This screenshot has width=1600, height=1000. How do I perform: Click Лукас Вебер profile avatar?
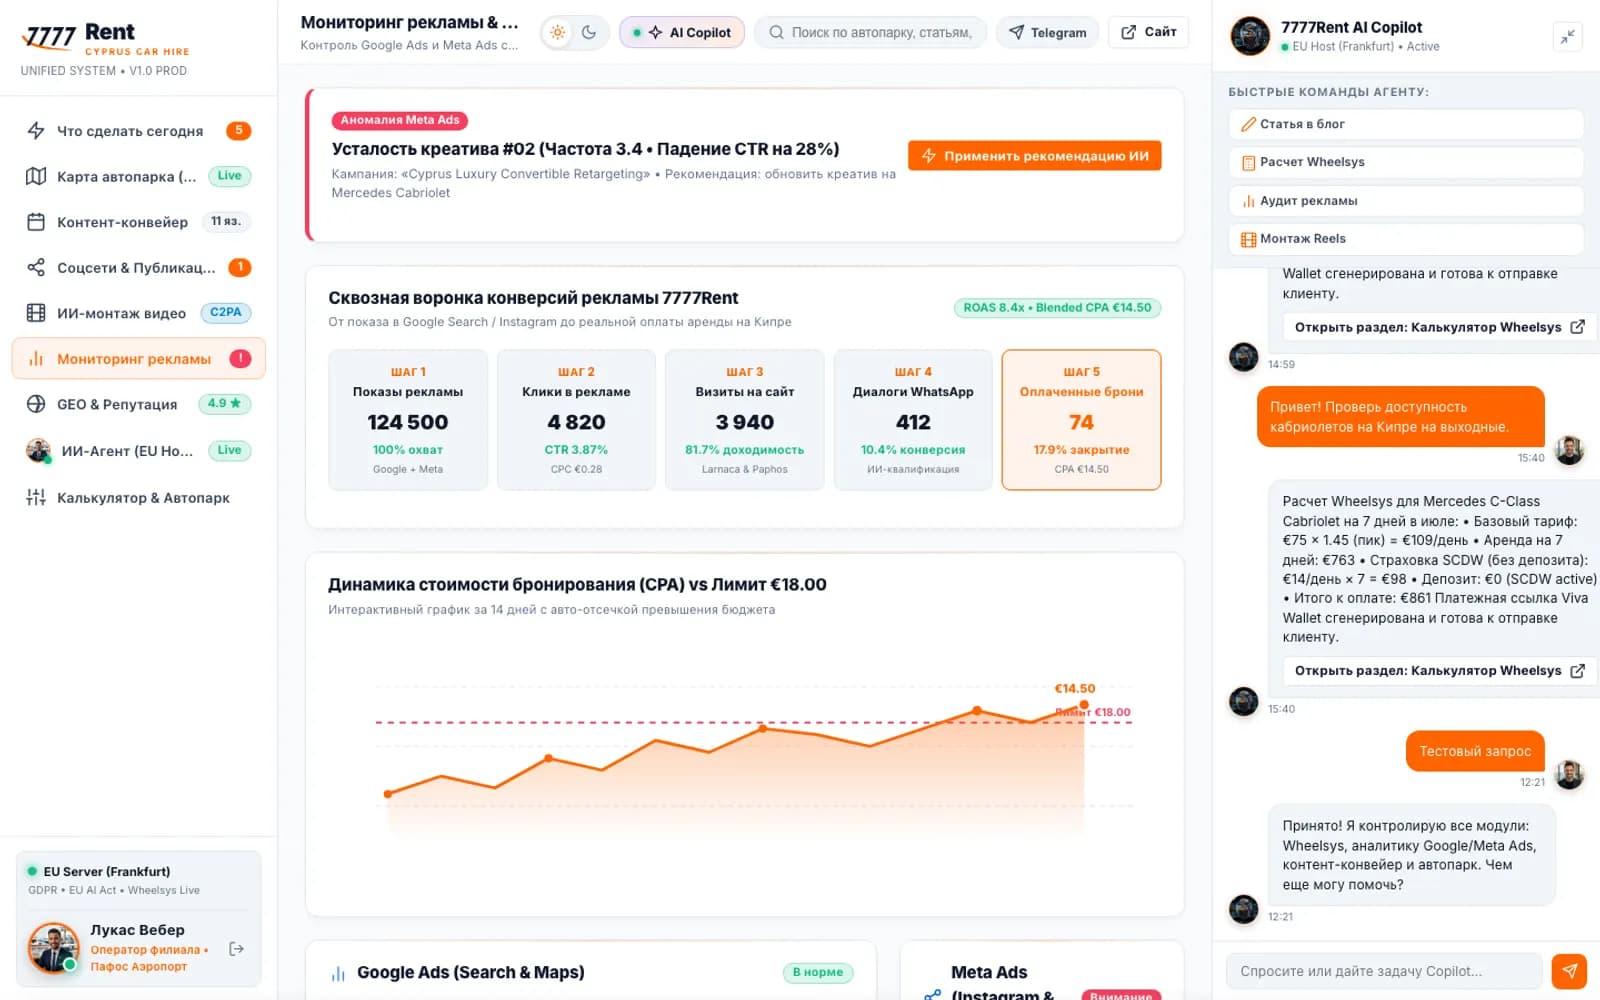53,948
